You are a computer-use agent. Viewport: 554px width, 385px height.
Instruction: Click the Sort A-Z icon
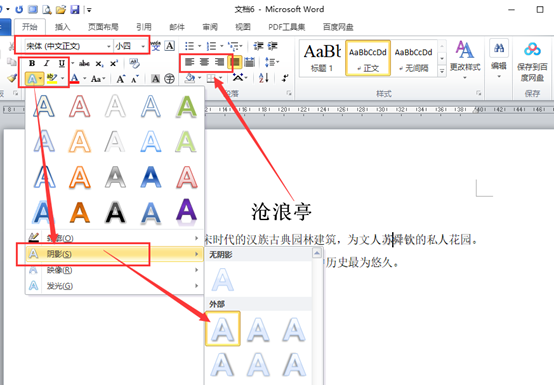[264, 78]
